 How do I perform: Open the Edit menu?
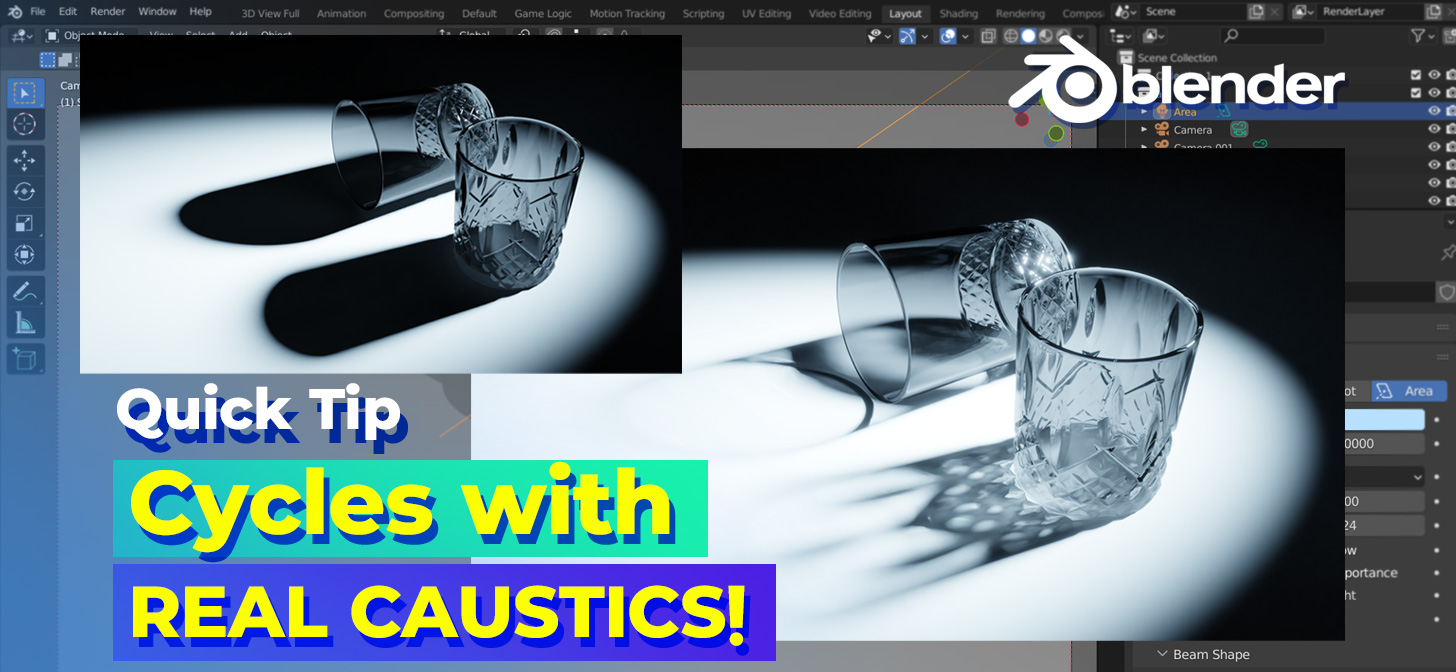coord(67,12)
